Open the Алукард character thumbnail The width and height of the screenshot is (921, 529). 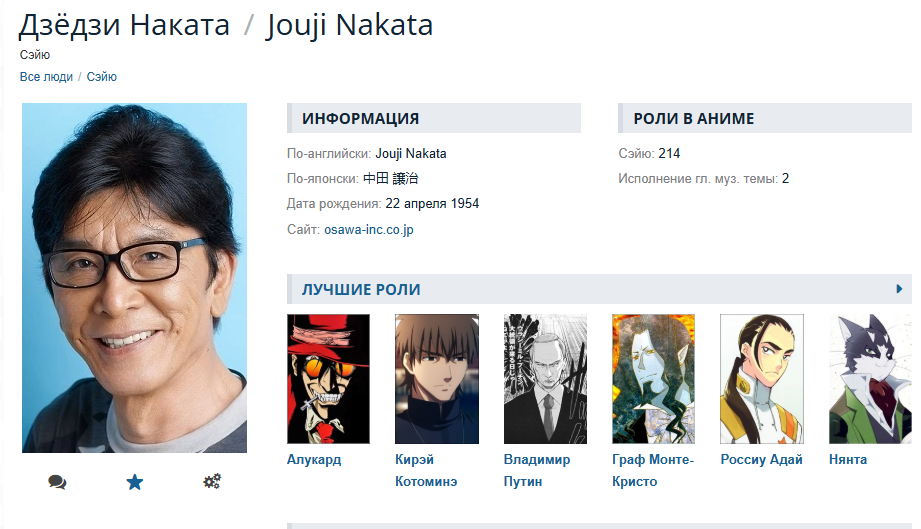[x=328, y=379]
